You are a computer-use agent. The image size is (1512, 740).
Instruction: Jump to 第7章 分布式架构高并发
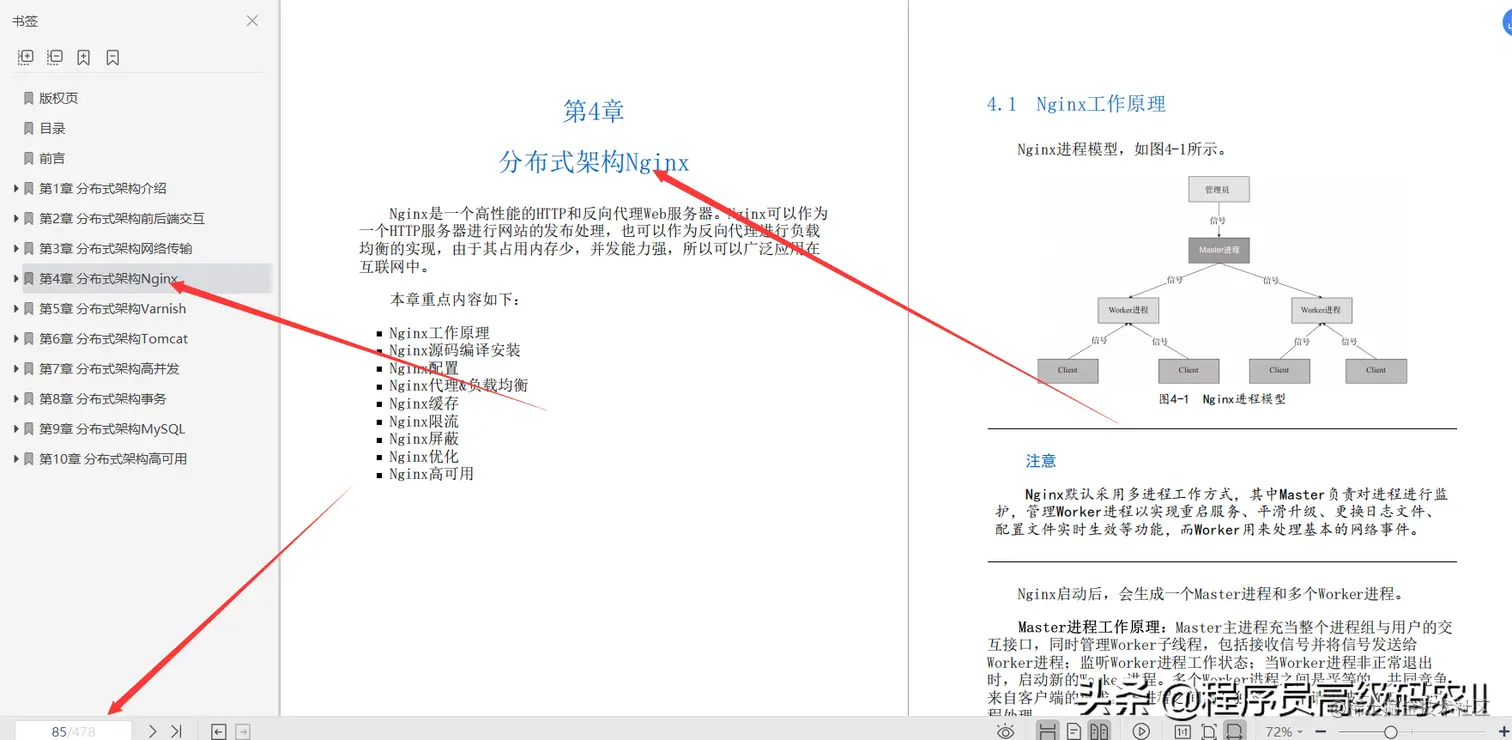(x=109, y=368)
